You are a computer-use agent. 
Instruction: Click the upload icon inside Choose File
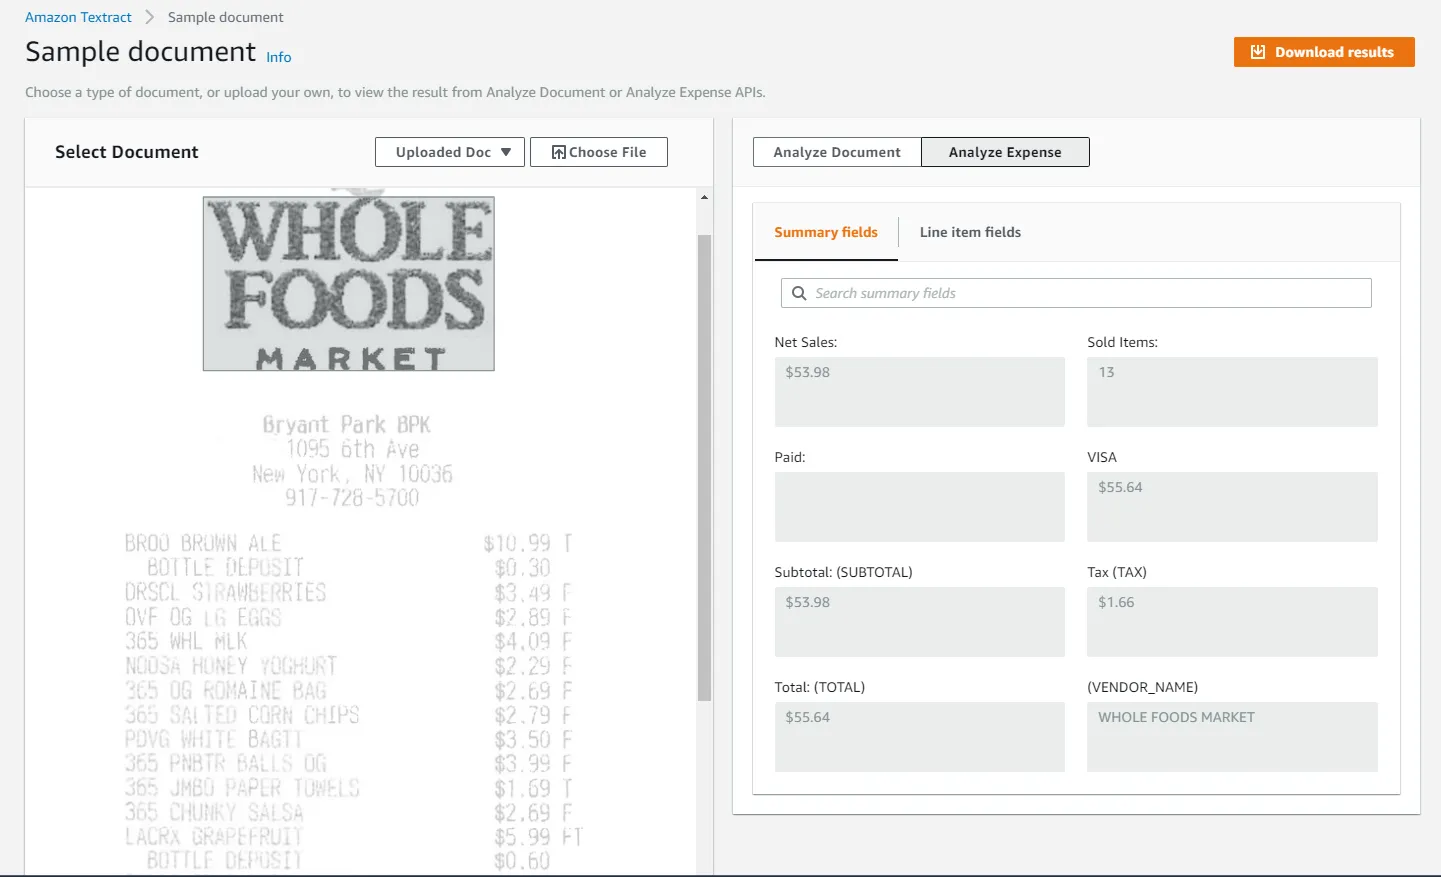pos(556,151)
